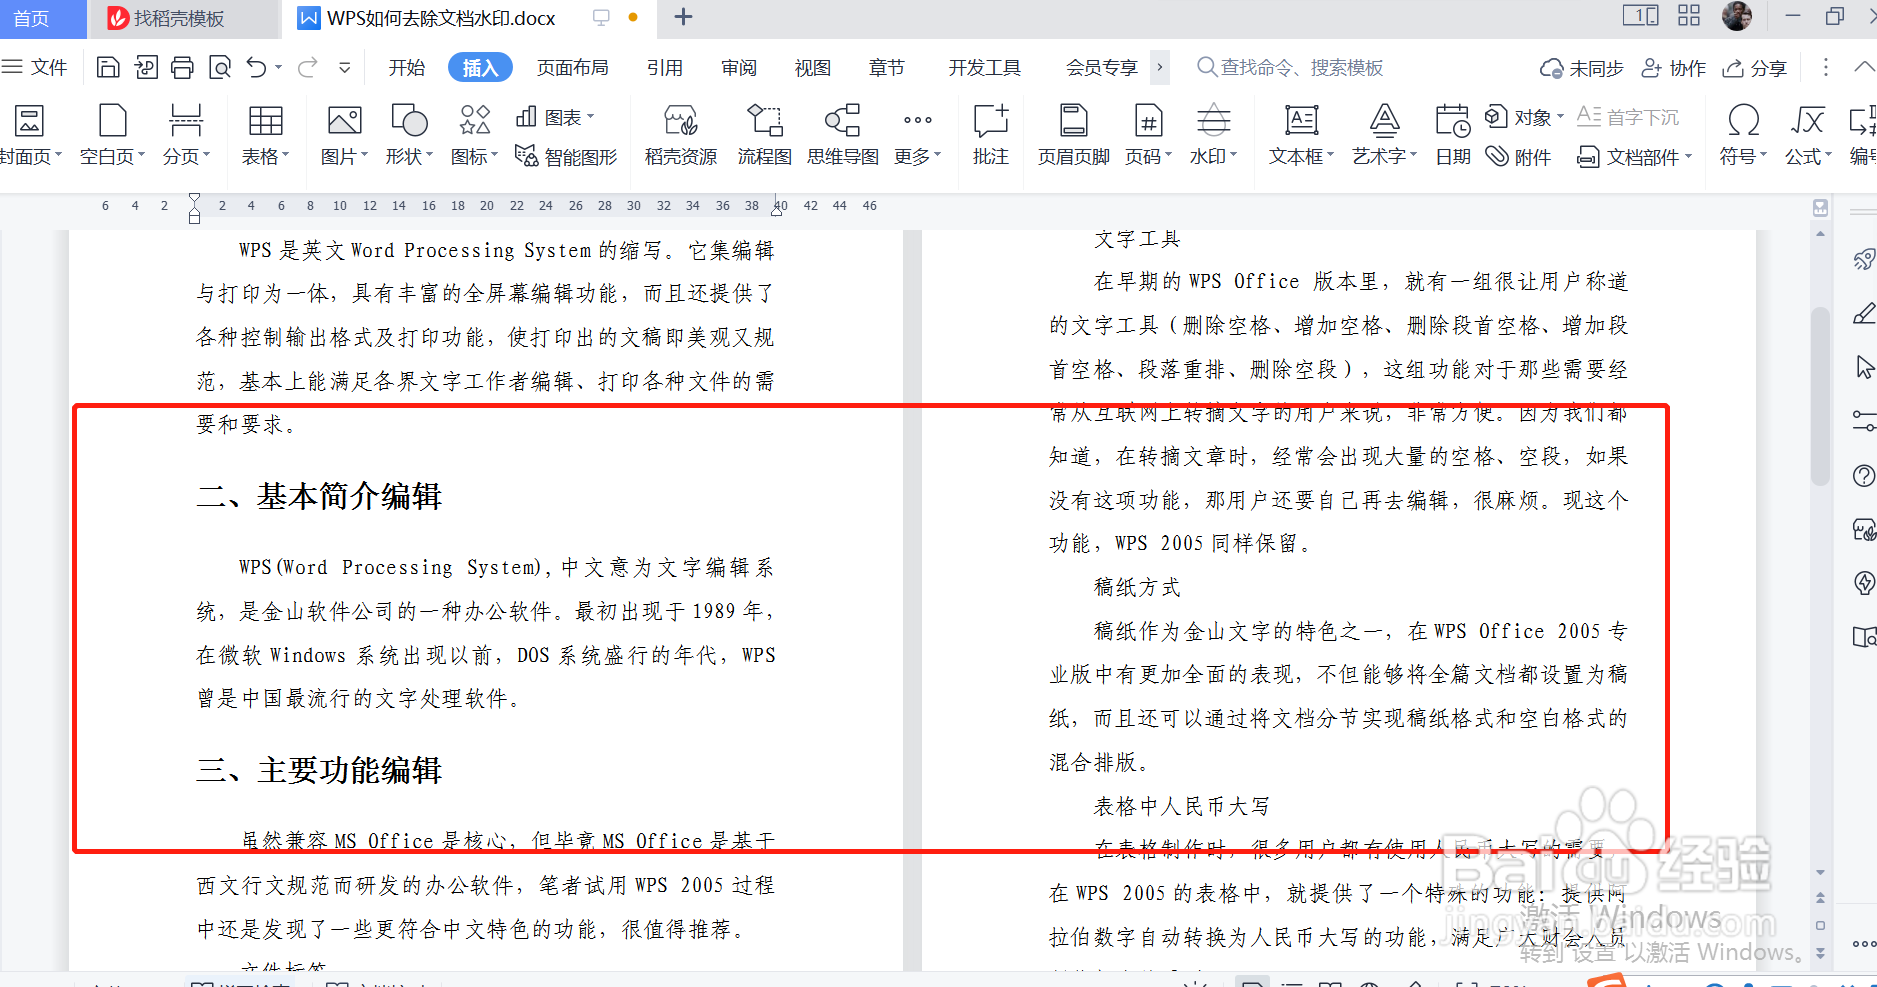
Task: Switch to the 章节 (Chapter) tab
Action: pos(887,67)
